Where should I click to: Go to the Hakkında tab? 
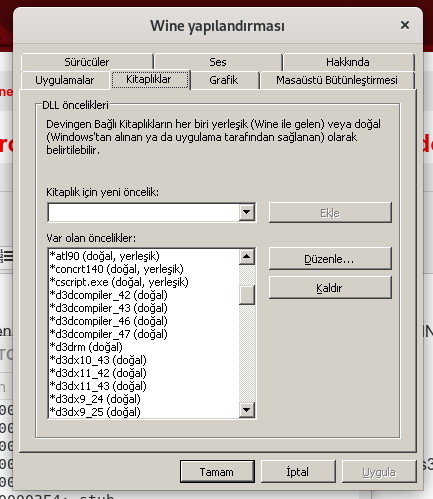[x=348, y=62]
